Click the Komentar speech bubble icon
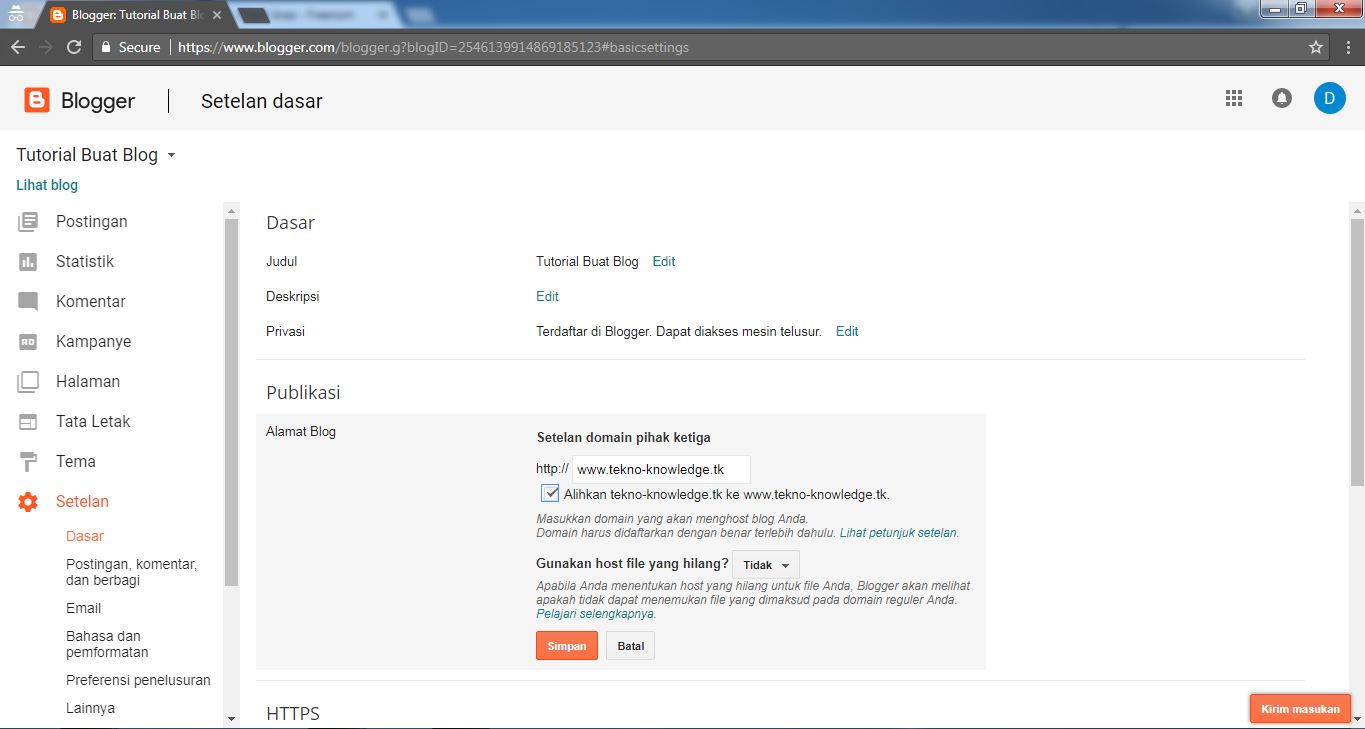This screenshot has width=1365, height=729. (x=28, y=301)
